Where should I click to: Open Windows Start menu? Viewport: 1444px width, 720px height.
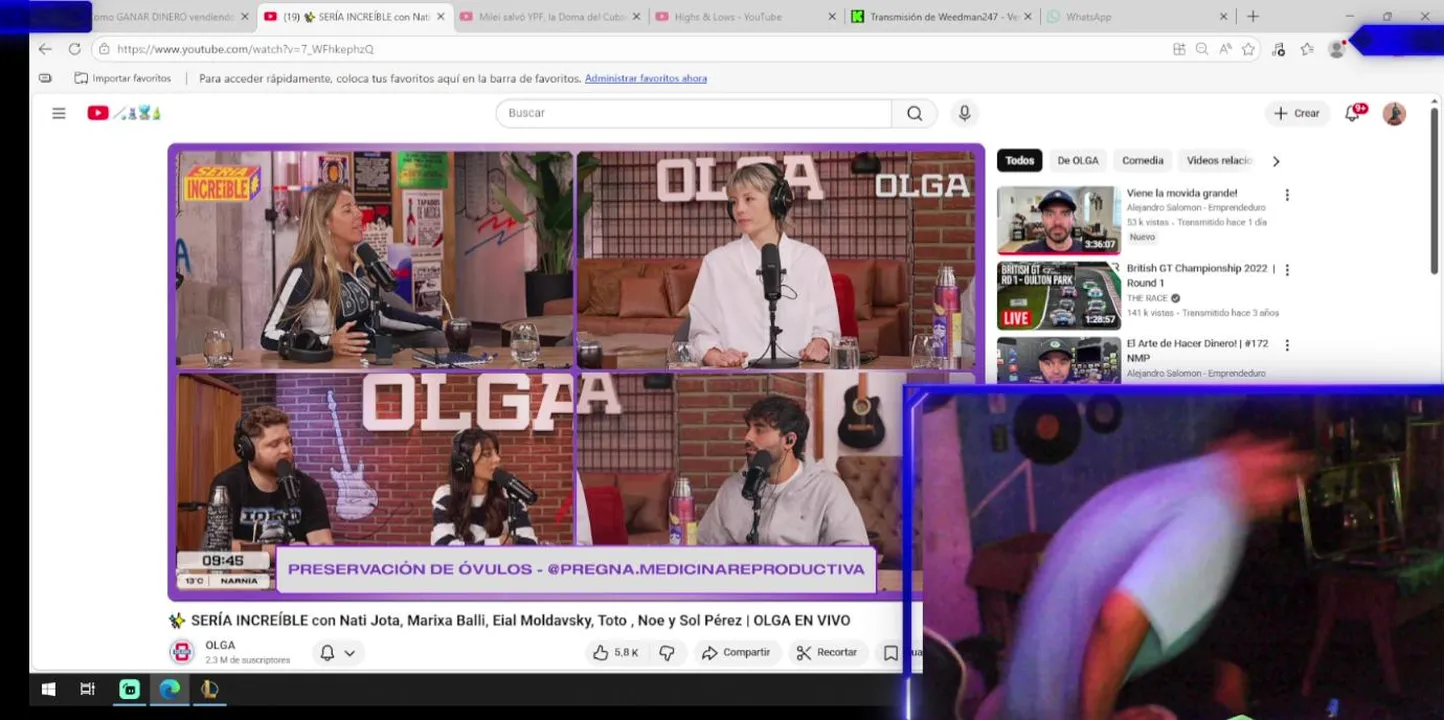pos(47,688)
